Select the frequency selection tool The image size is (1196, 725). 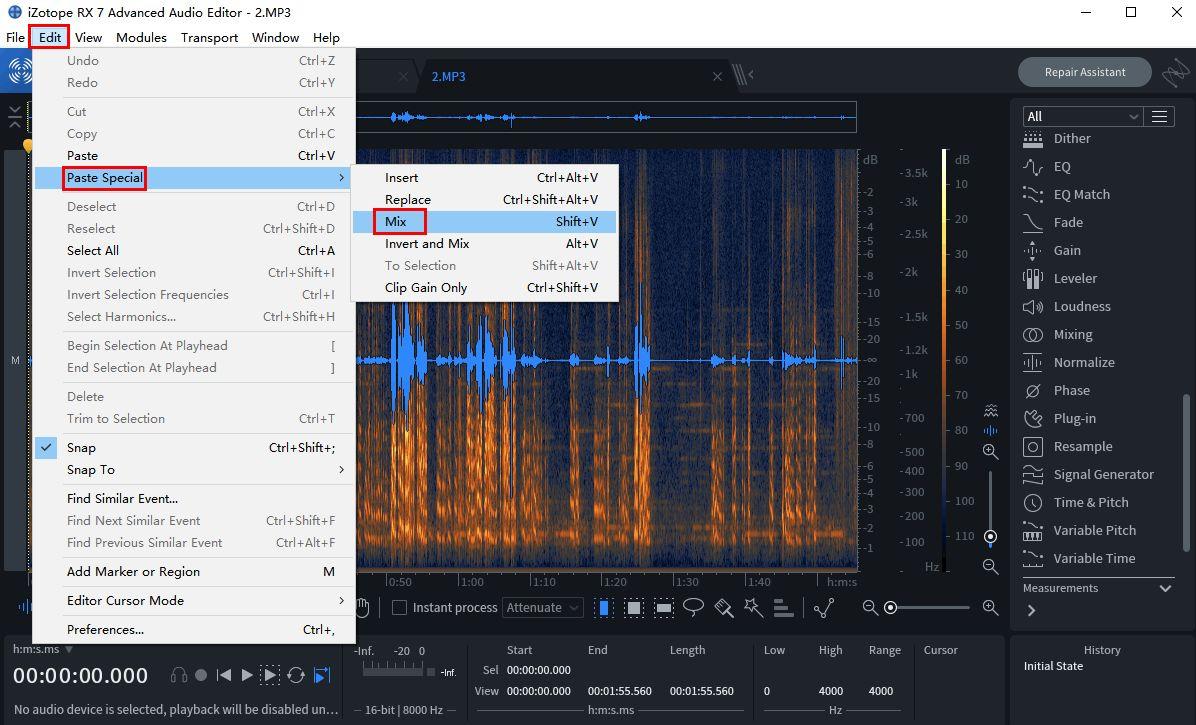click(664, 608)
